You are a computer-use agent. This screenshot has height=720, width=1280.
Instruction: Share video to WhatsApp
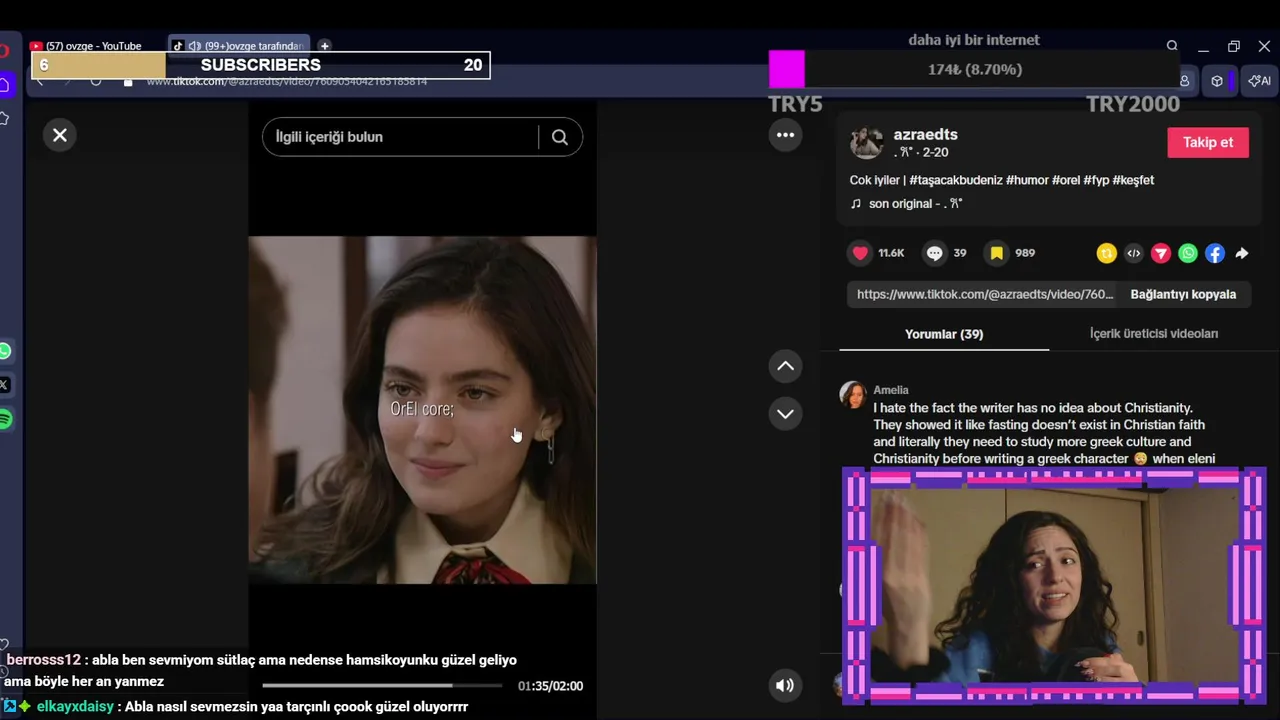coord(1187,253)
